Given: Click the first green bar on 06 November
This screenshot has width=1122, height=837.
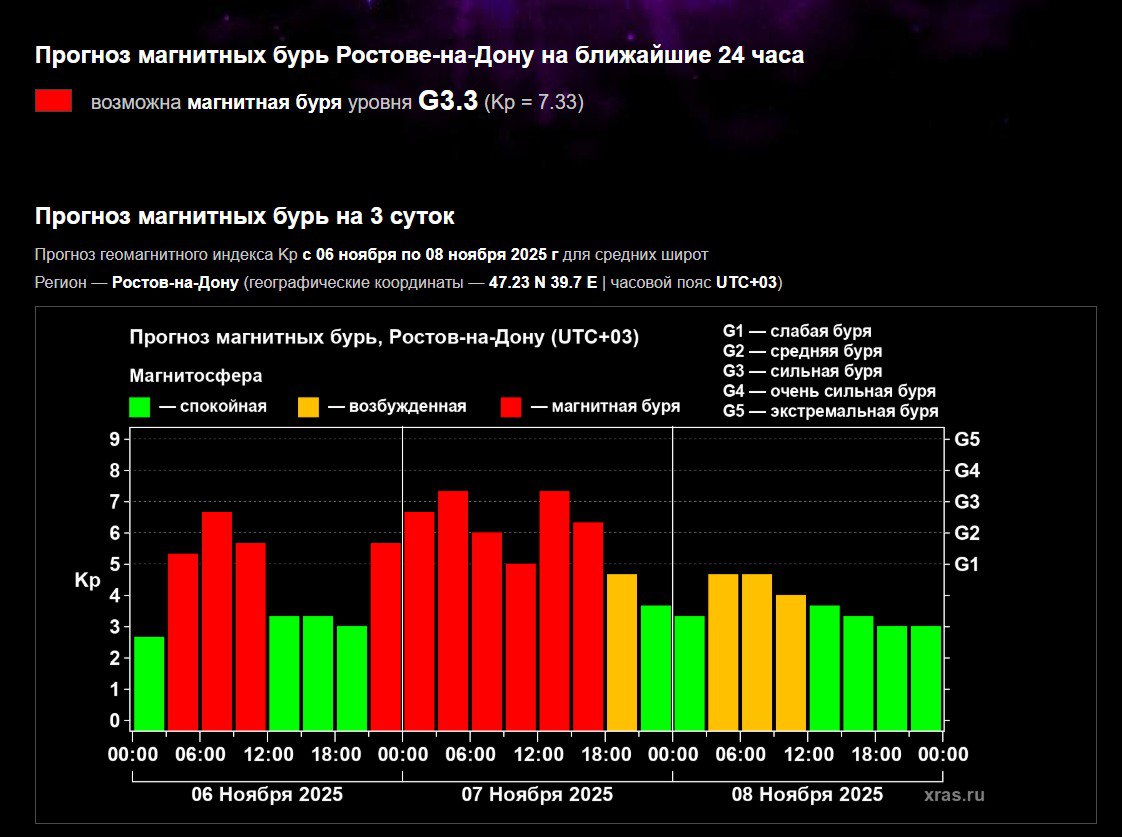Looking at the screenshot, I should coord(149,683).
